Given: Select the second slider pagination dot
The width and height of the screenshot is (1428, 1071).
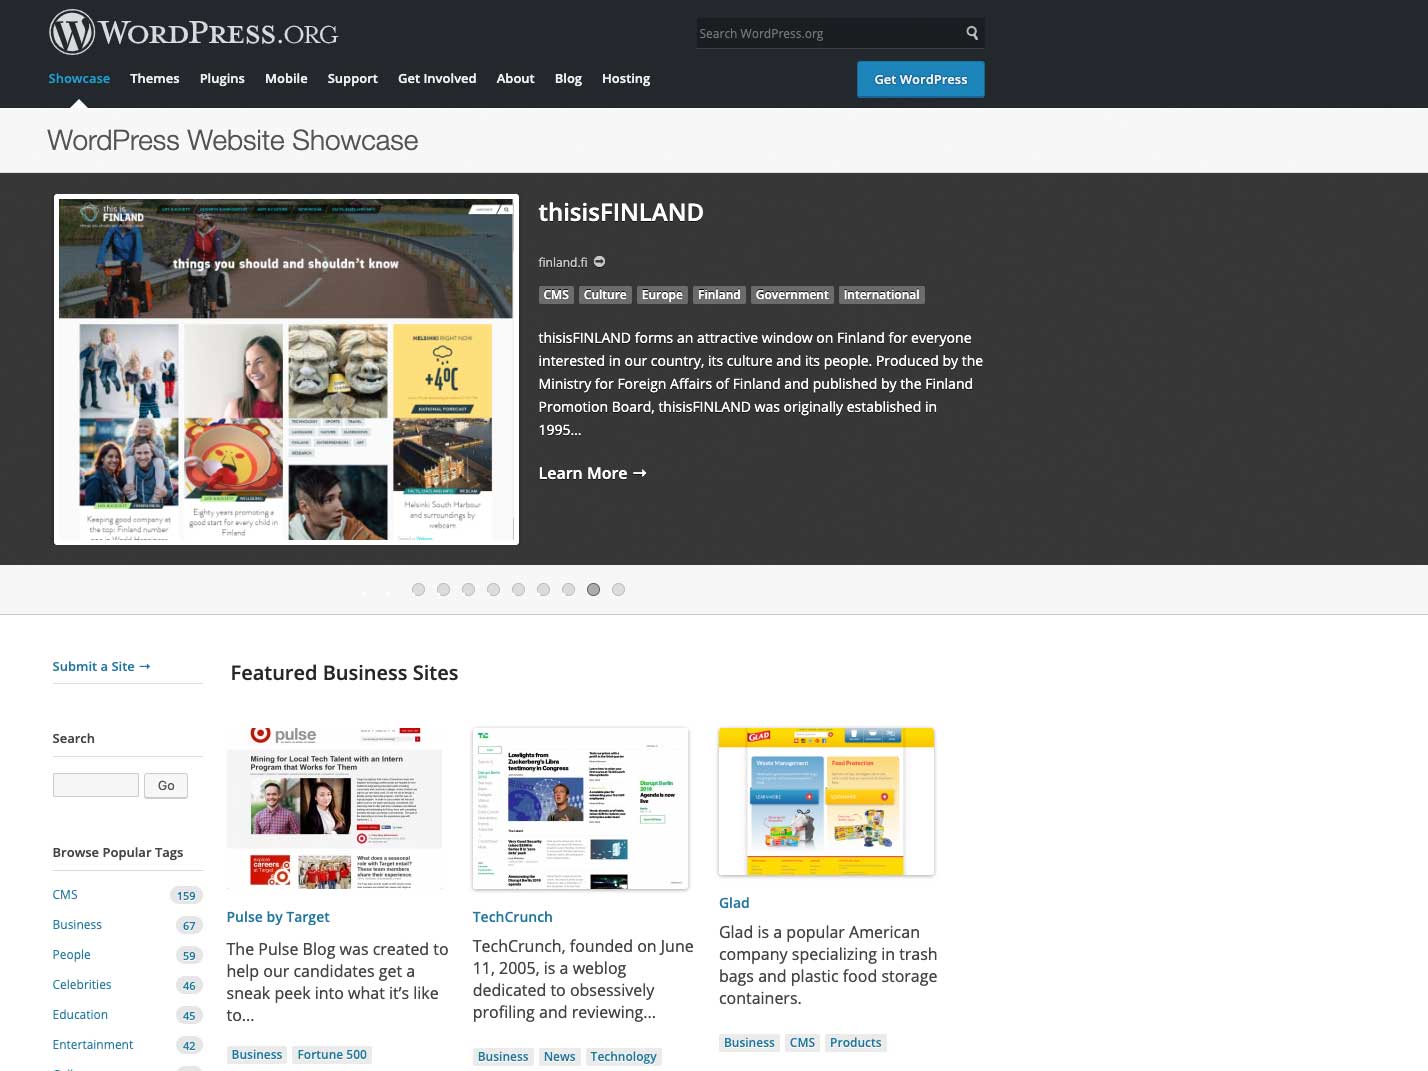Looking at the screenshot, I should 444,590.
